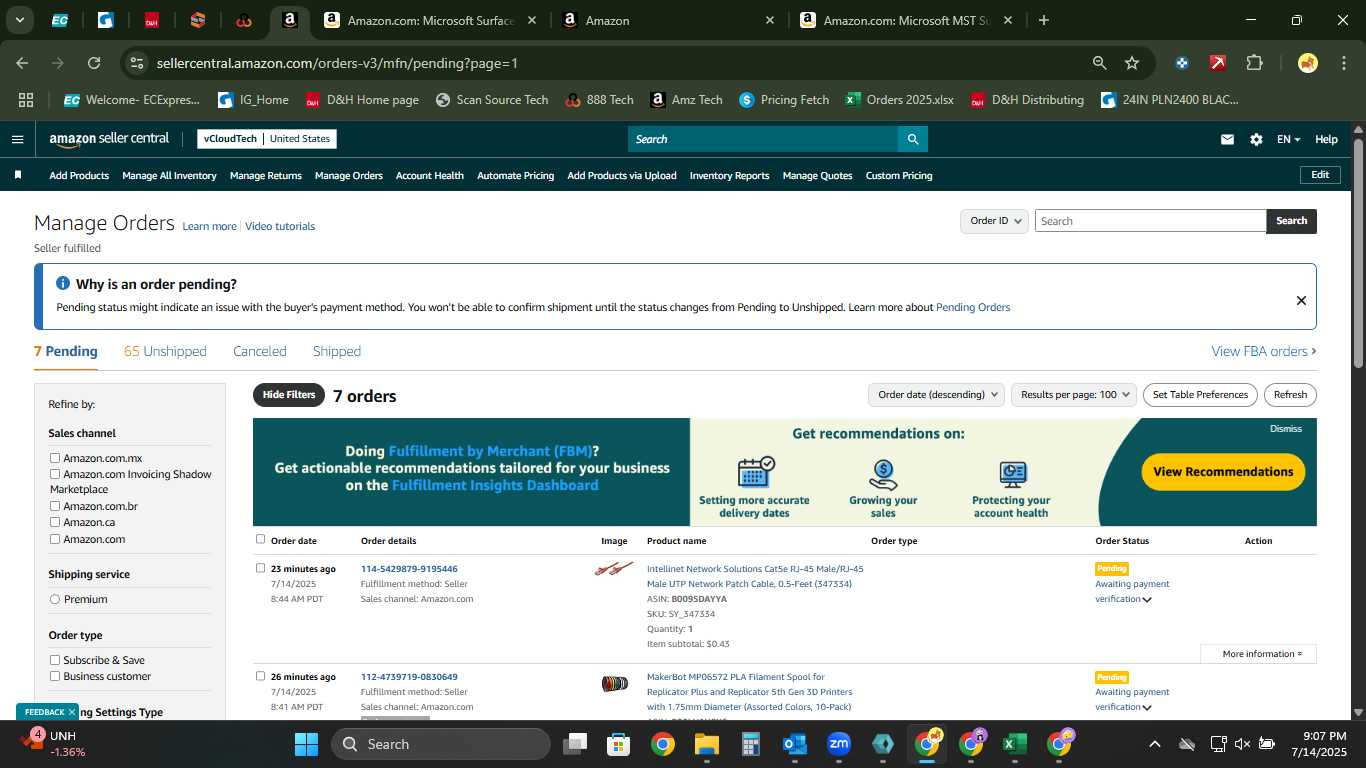1366x768 pixels.
Task: Open Microsoft Store from the taskbar
Action: tap(619, 744)
